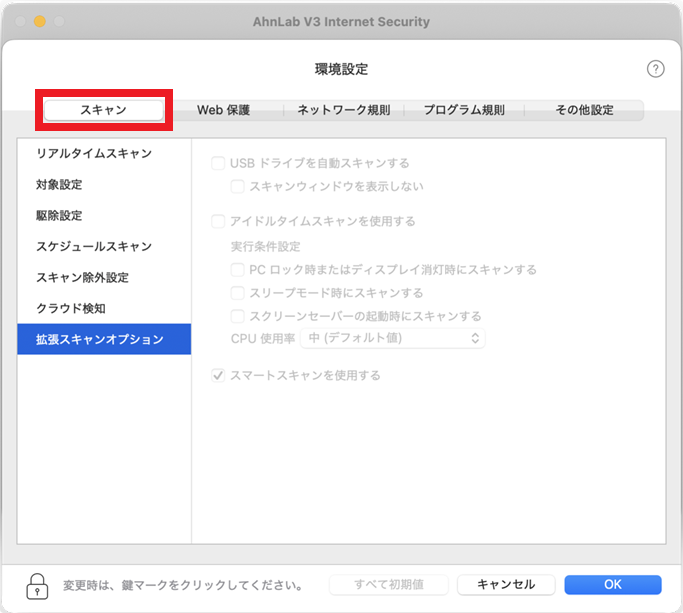Click the すべて初期値 button
The image size is (683, 613).
389,584
